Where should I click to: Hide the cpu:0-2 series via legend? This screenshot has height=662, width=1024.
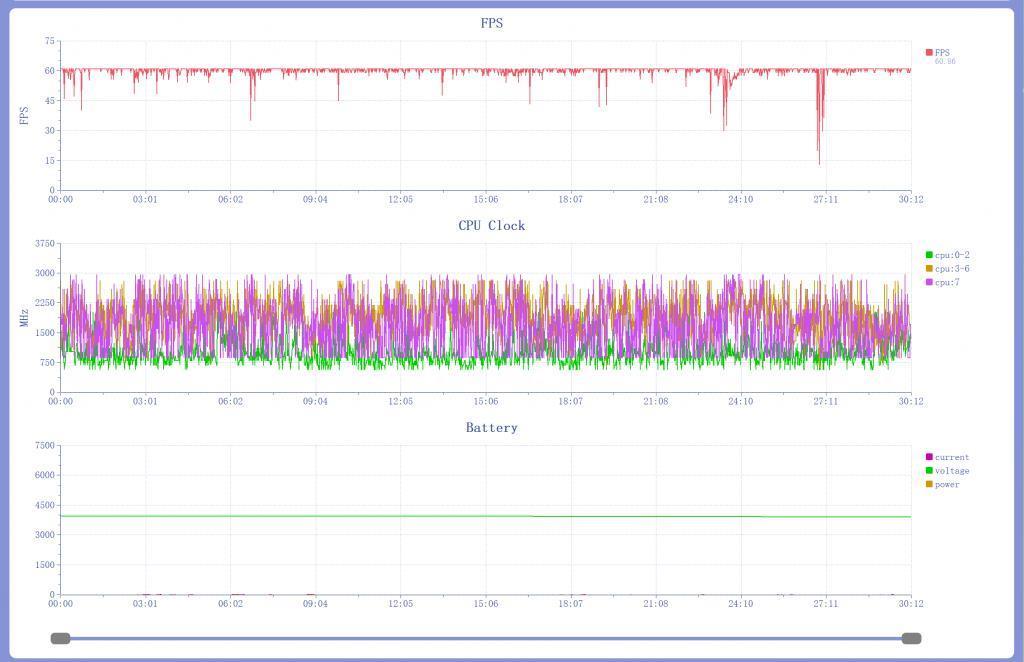tap(929, 255)
